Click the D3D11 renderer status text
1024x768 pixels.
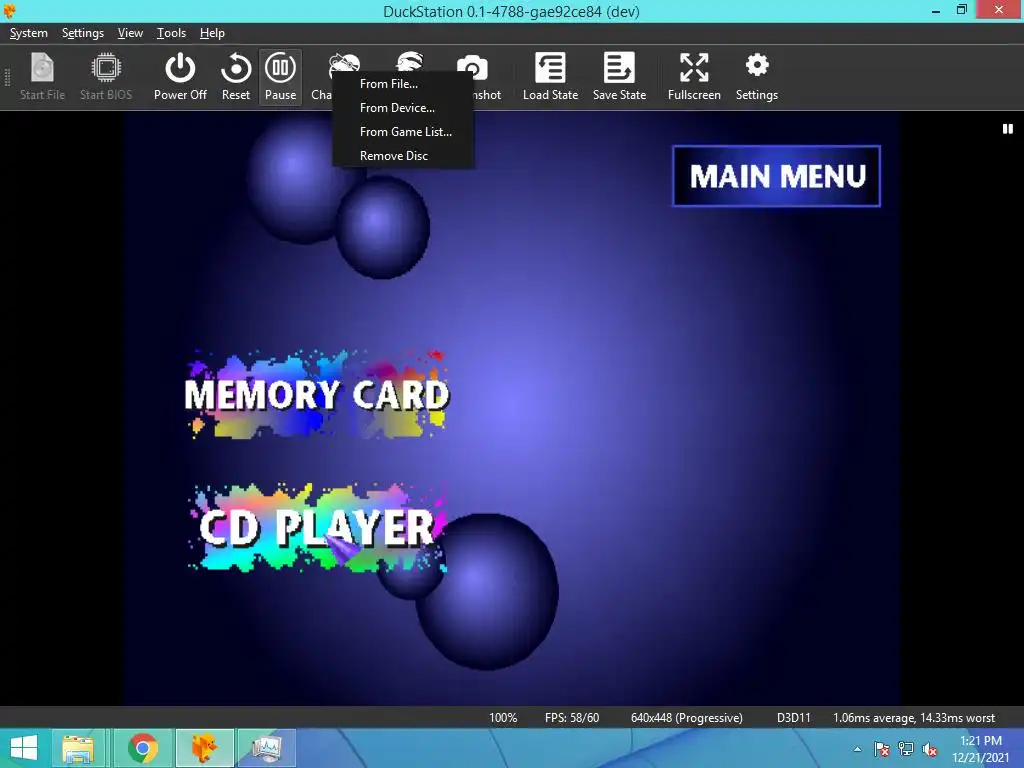(793, 718)
